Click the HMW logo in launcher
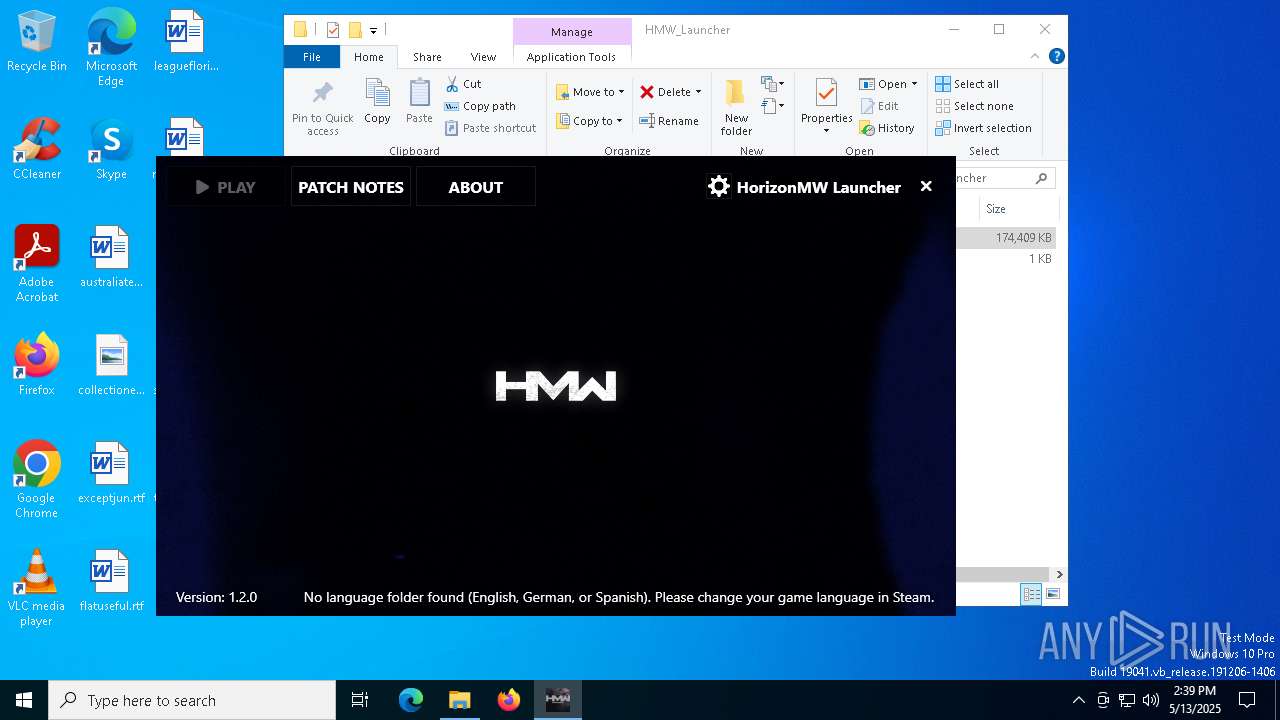The image size is (1280, 720). [x=556, y=386]
